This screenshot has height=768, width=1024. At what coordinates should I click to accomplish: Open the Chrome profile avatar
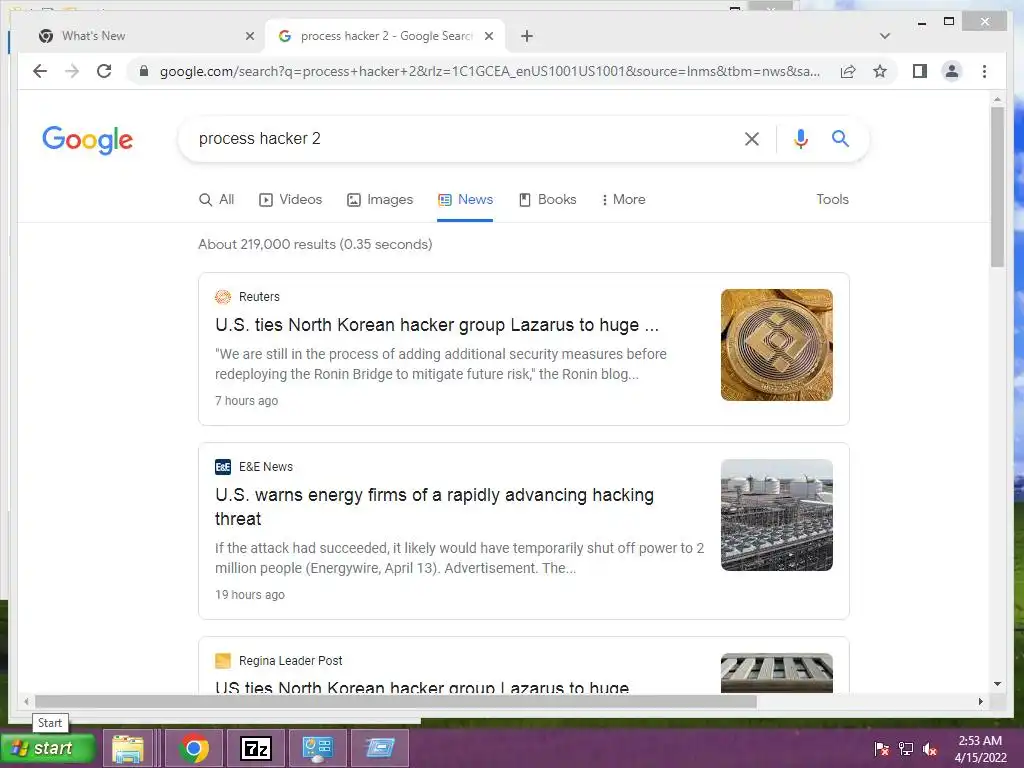click(952, 71)
